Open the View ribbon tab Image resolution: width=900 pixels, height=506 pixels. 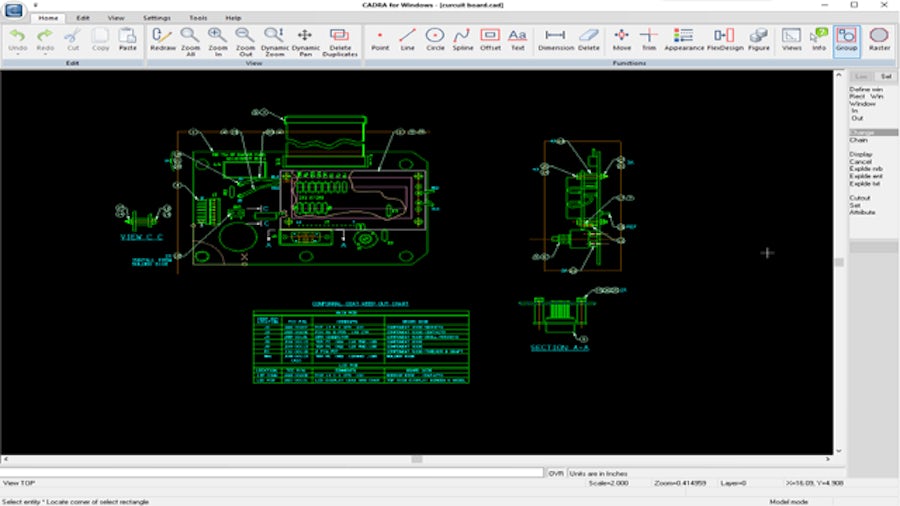point(116,18)
